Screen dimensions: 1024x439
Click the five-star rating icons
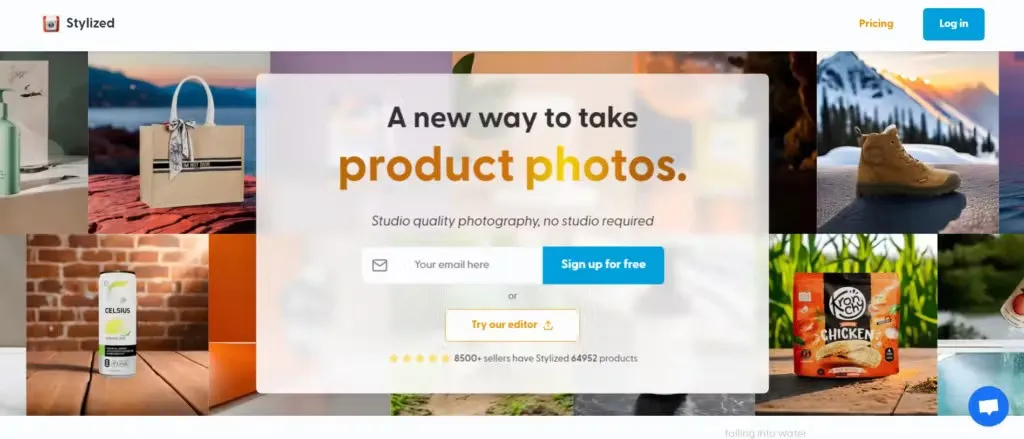coord(419,359)
